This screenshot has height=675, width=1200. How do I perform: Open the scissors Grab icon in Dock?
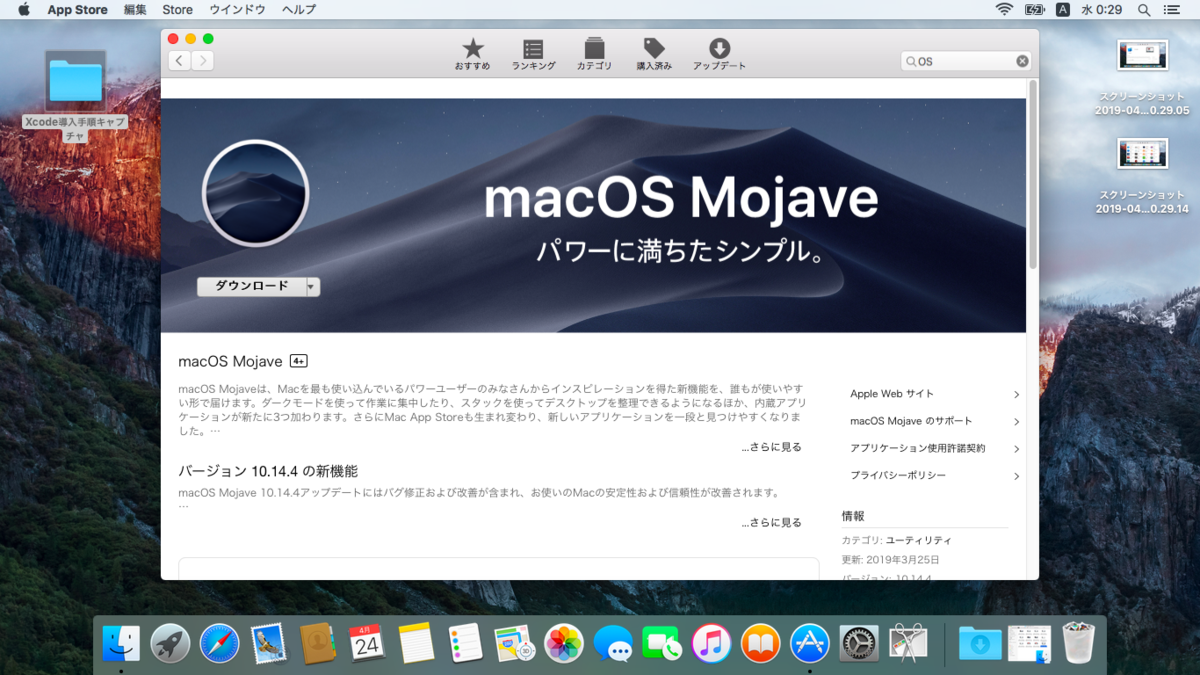[x=908, y=643]
